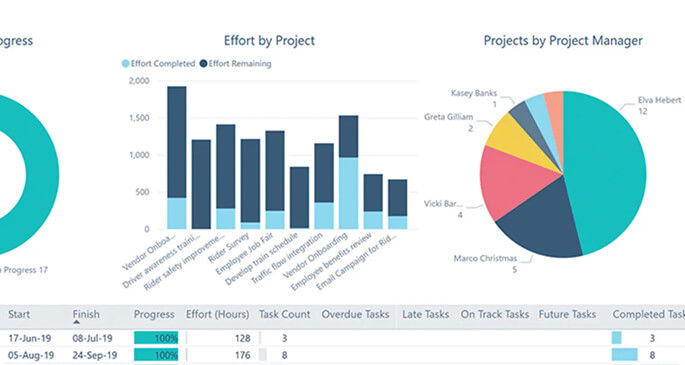The width and height of the screenshot is (685, 365).
Task: Click the Employee Job Fair bar
Action: (x=275, y=180)
